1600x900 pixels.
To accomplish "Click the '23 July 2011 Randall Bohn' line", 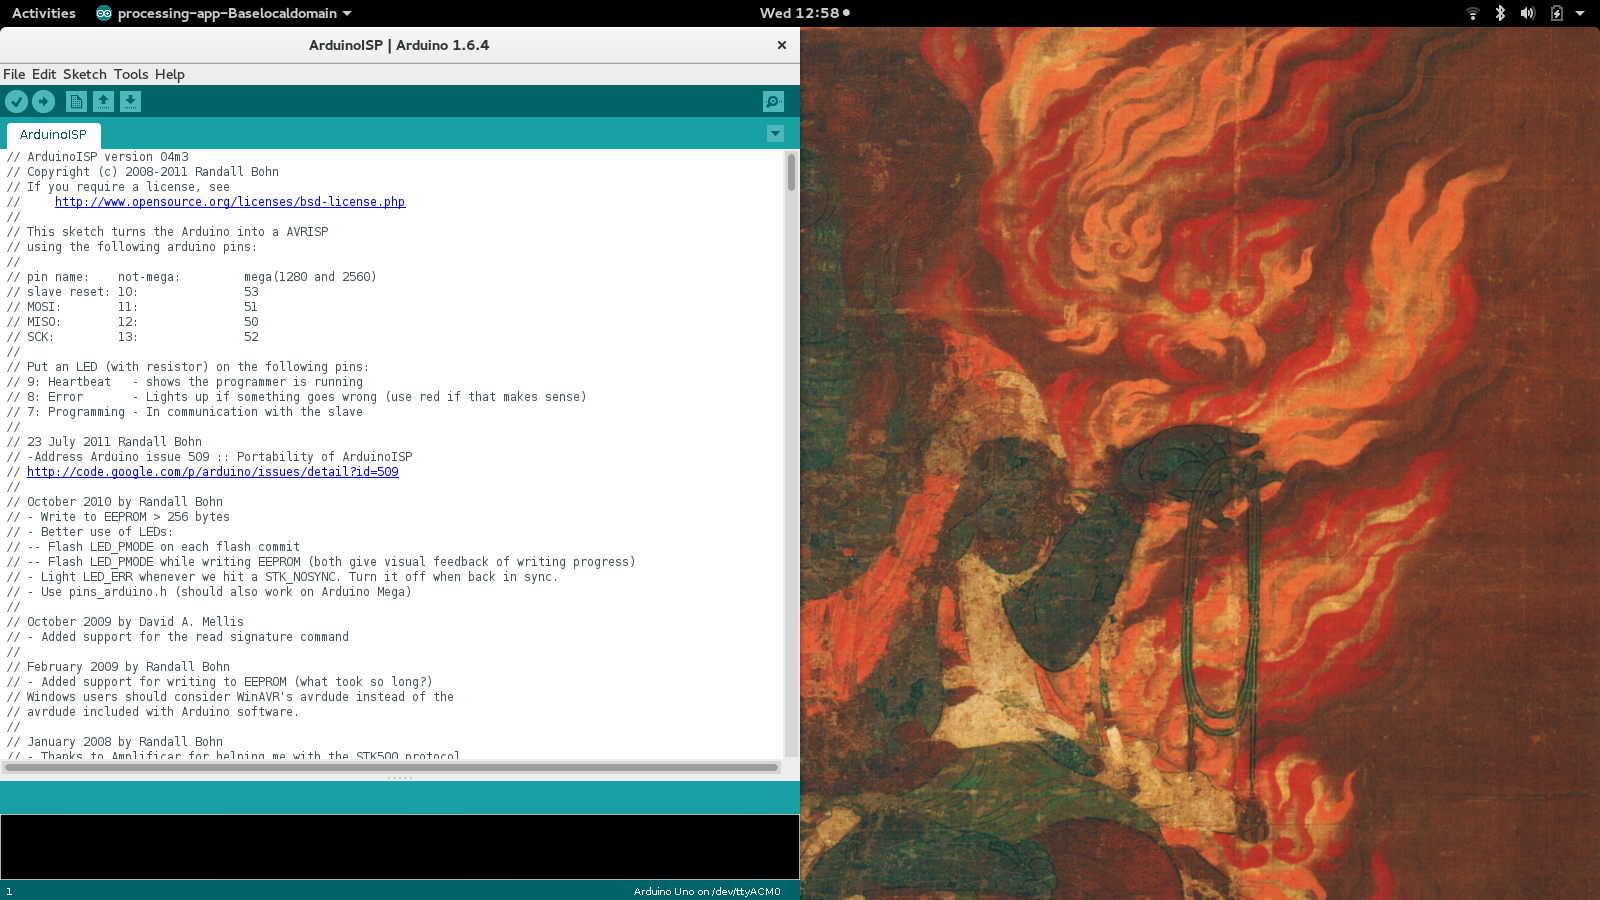I will [105, 442].
